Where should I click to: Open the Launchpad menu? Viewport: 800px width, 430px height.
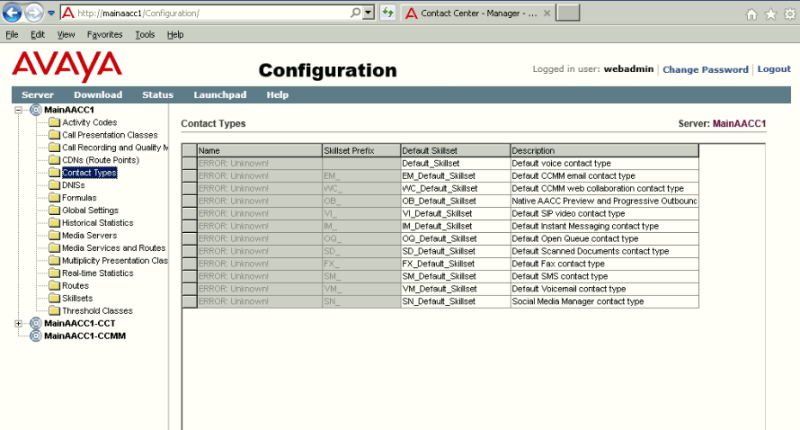[x=220, y=95]
